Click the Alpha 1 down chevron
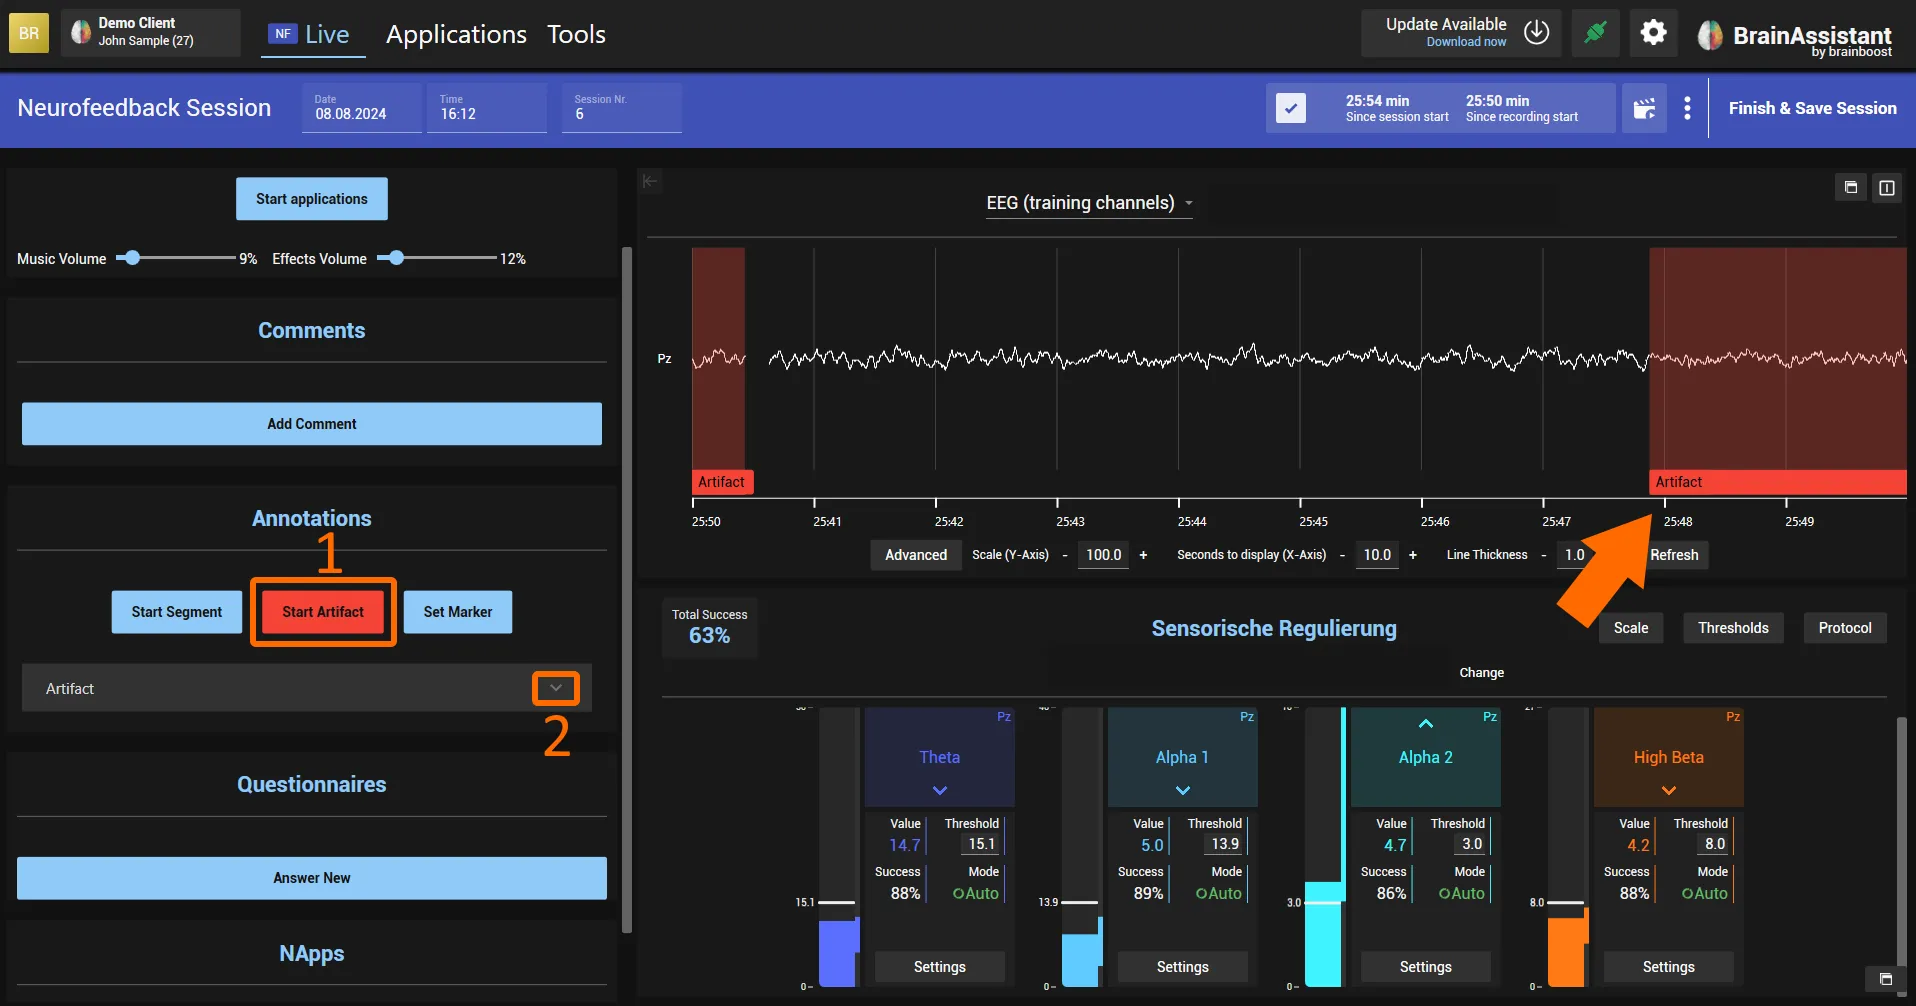Screen dimensions: 1916x1006 pos(1183,790)
